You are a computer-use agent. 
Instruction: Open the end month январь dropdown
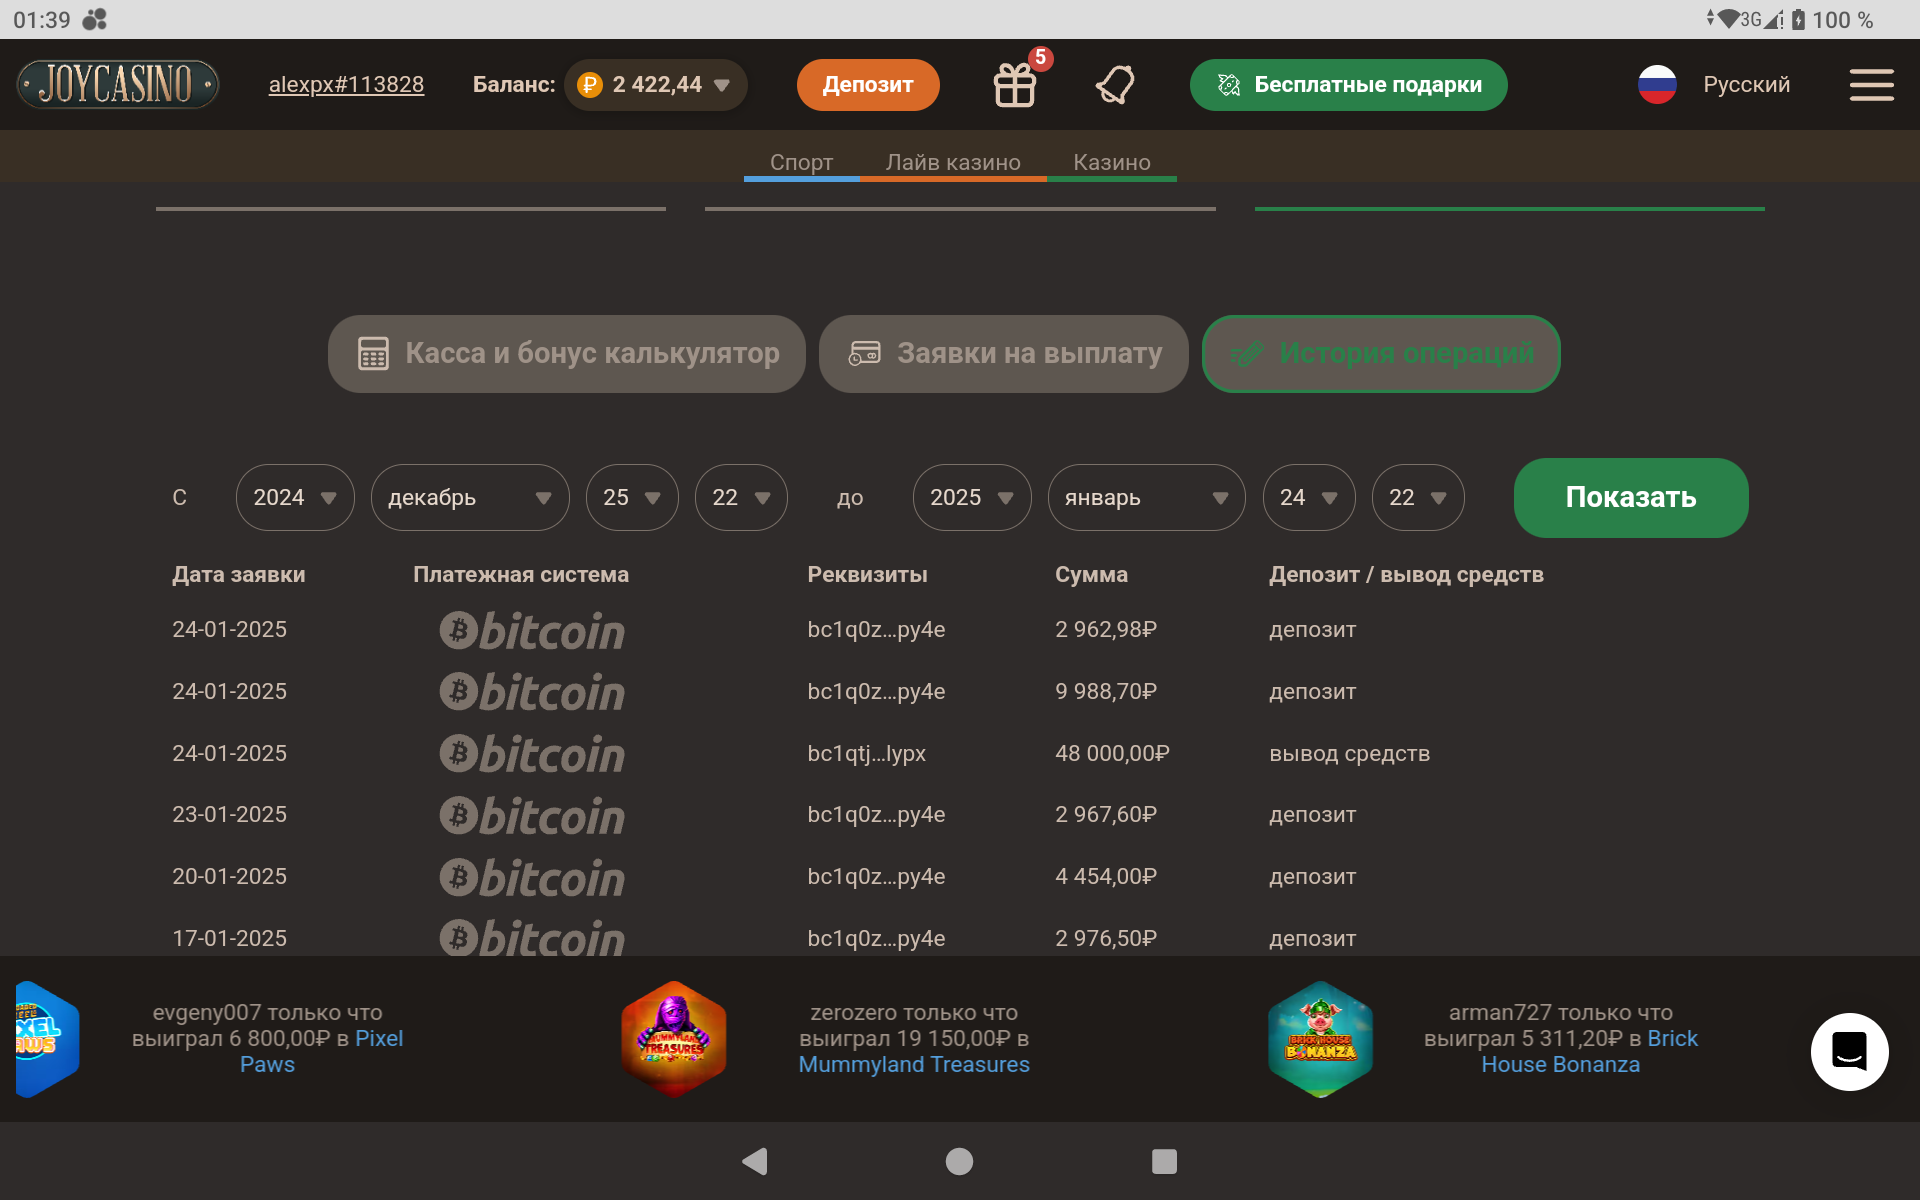tap(1146, 497)
